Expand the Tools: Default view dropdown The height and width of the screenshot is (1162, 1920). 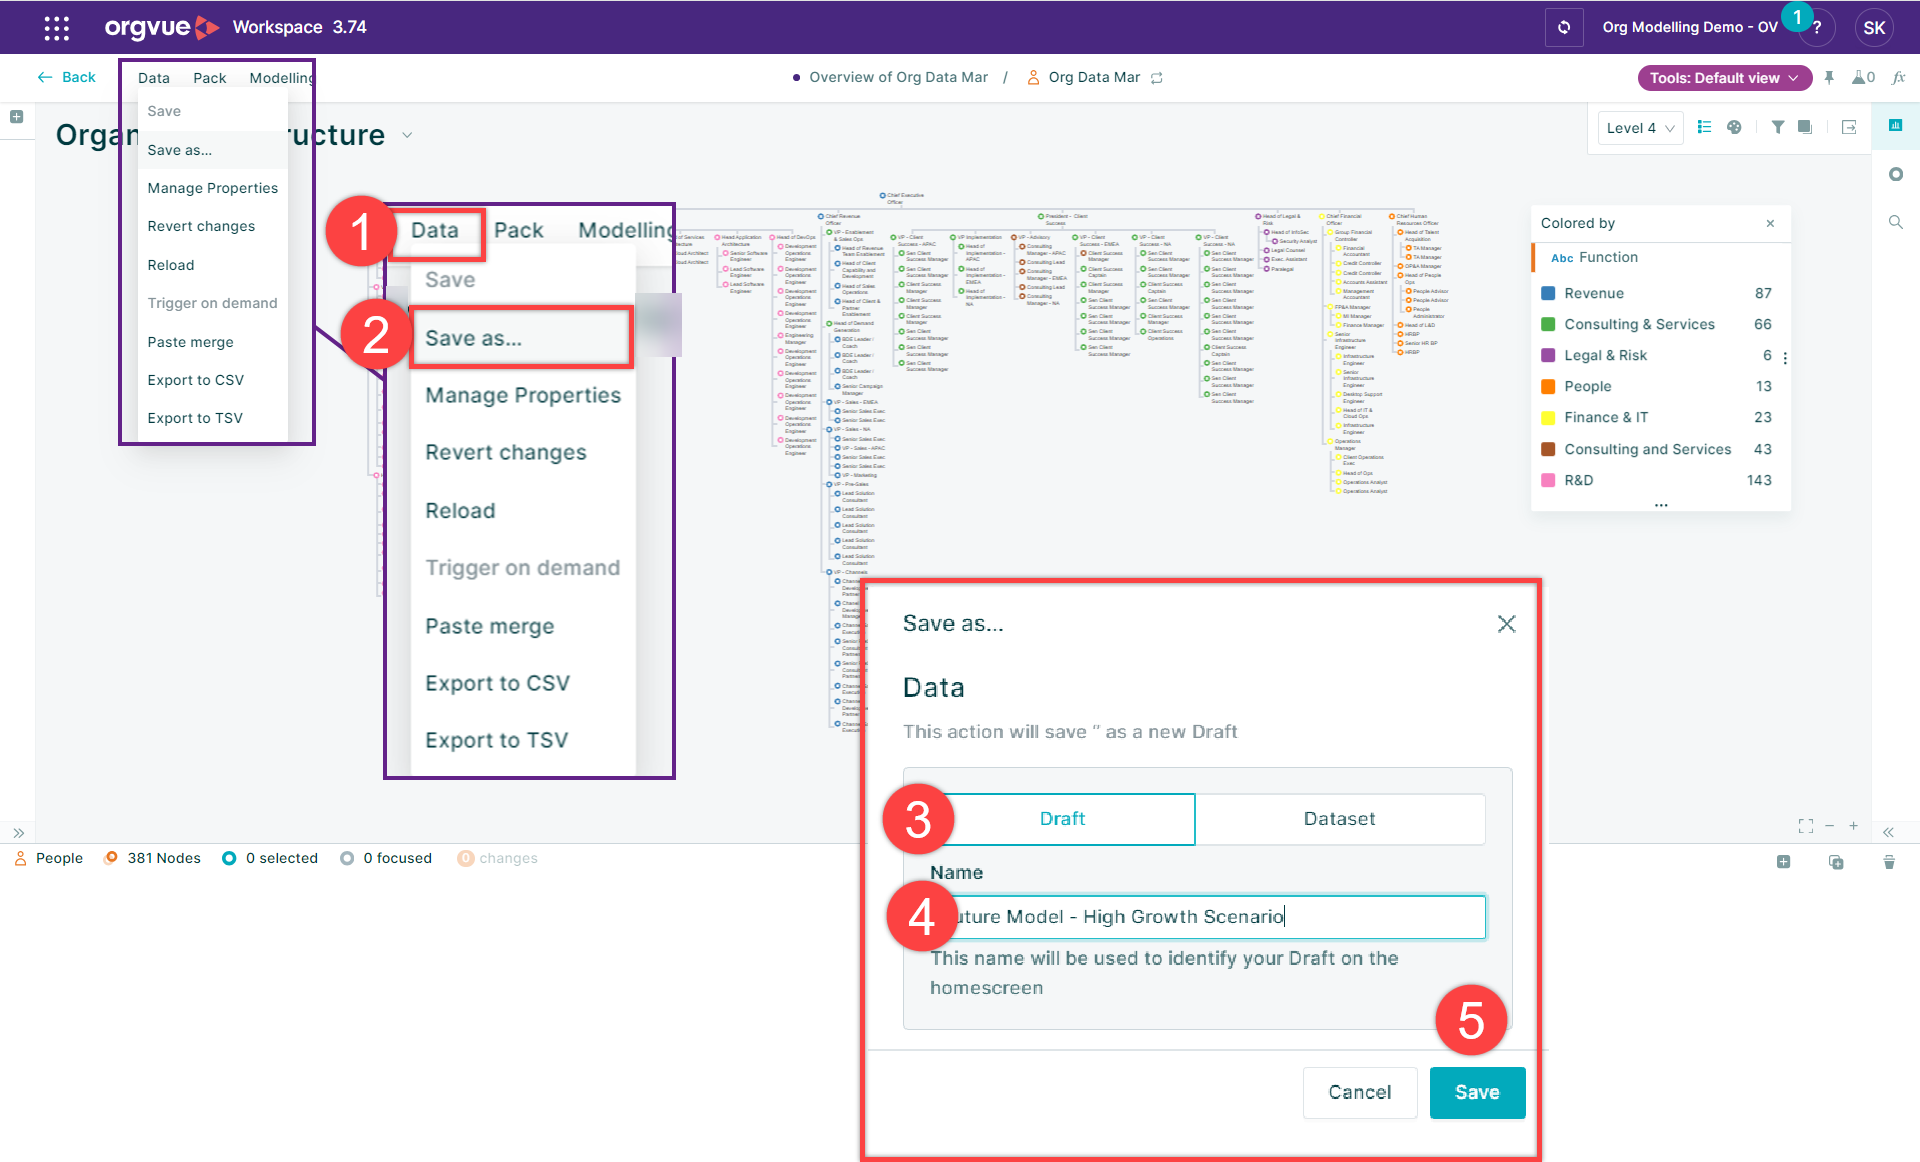[1724, 77]
